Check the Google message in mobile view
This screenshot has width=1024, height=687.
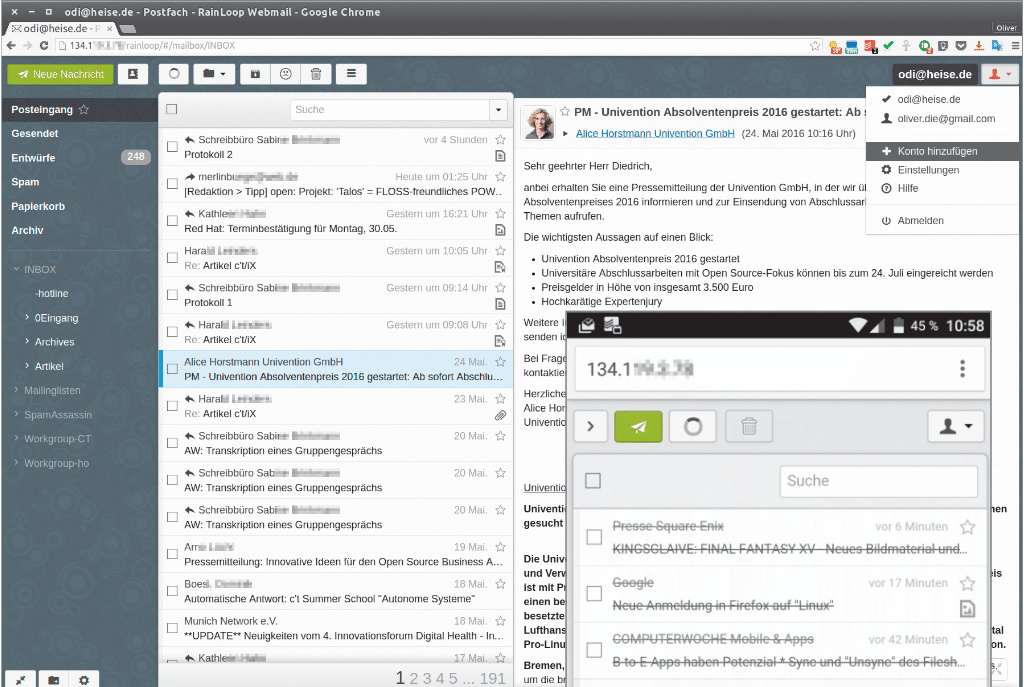pos(594,594)
